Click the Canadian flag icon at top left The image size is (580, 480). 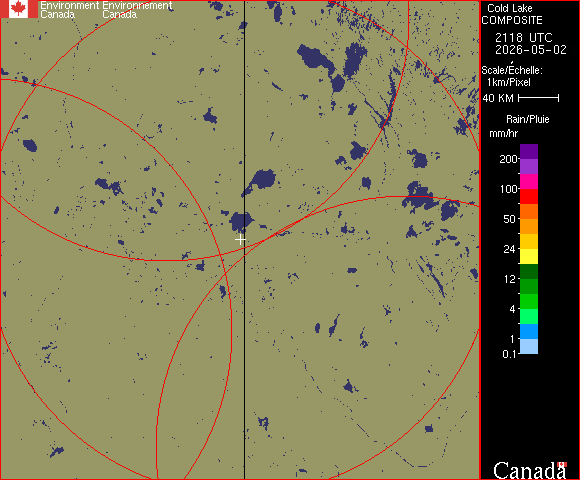point(18,9)
